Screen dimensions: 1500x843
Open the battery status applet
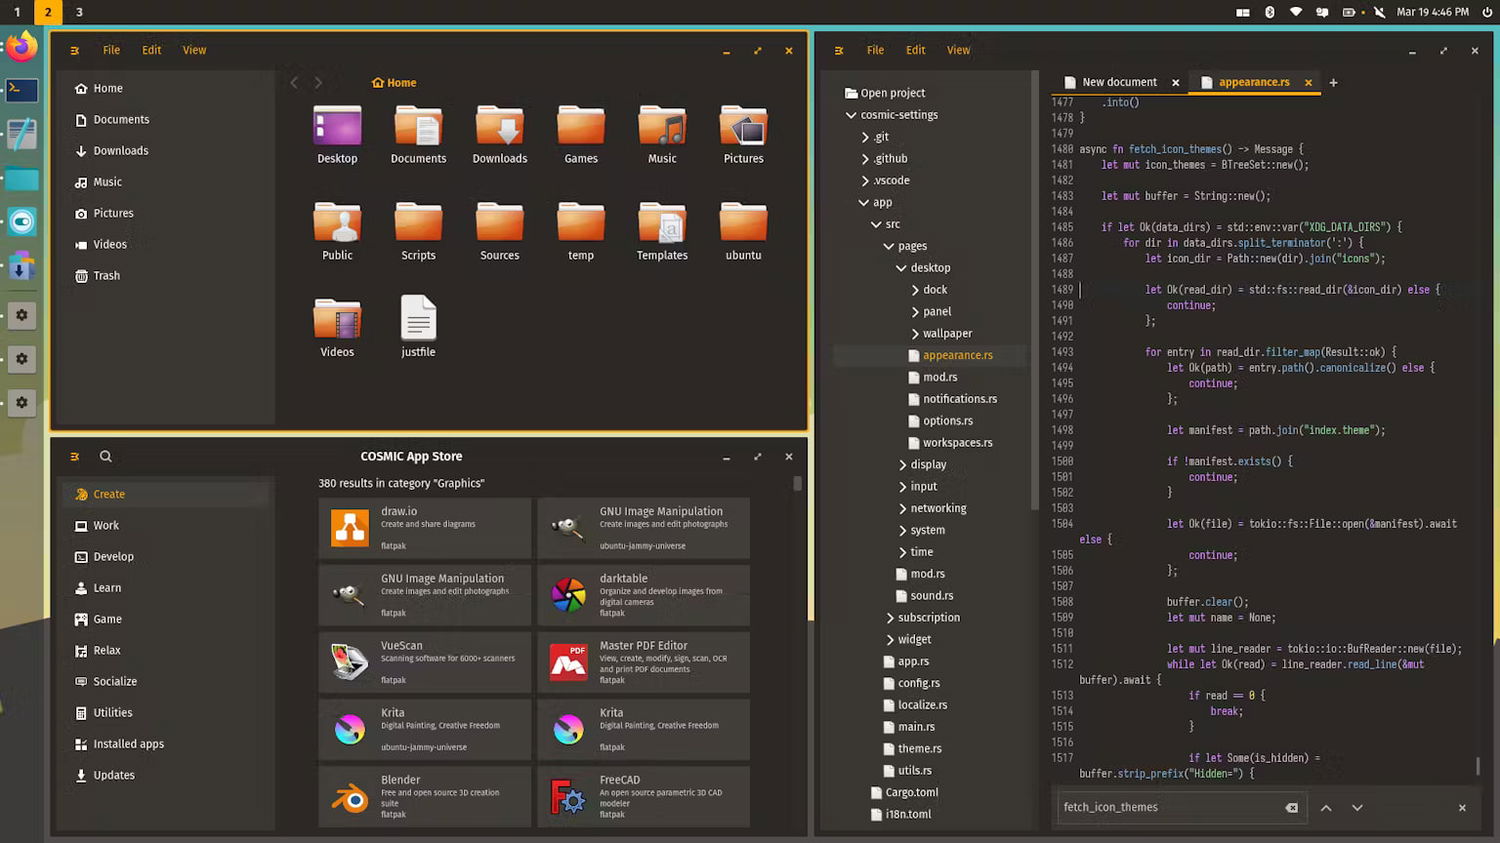1349,12
